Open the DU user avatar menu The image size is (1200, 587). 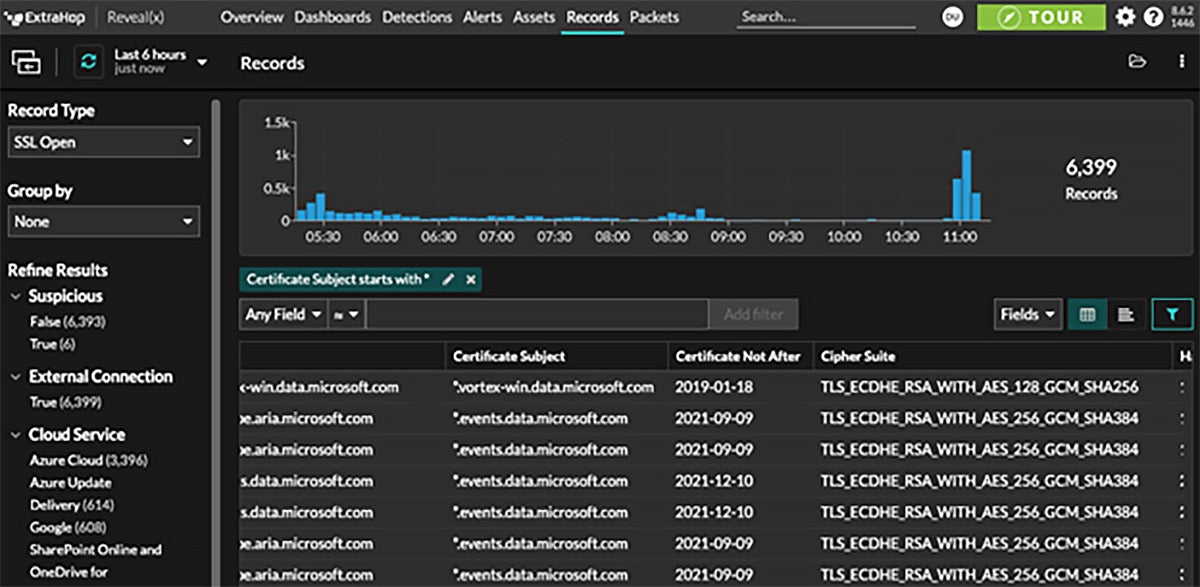(x=952, y=17)
